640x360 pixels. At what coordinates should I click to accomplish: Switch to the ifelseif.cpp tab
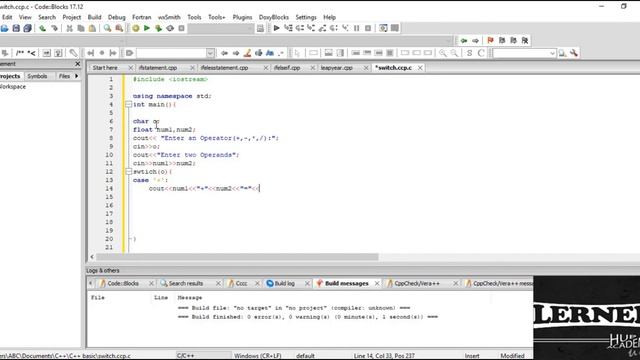pos(287,68)
